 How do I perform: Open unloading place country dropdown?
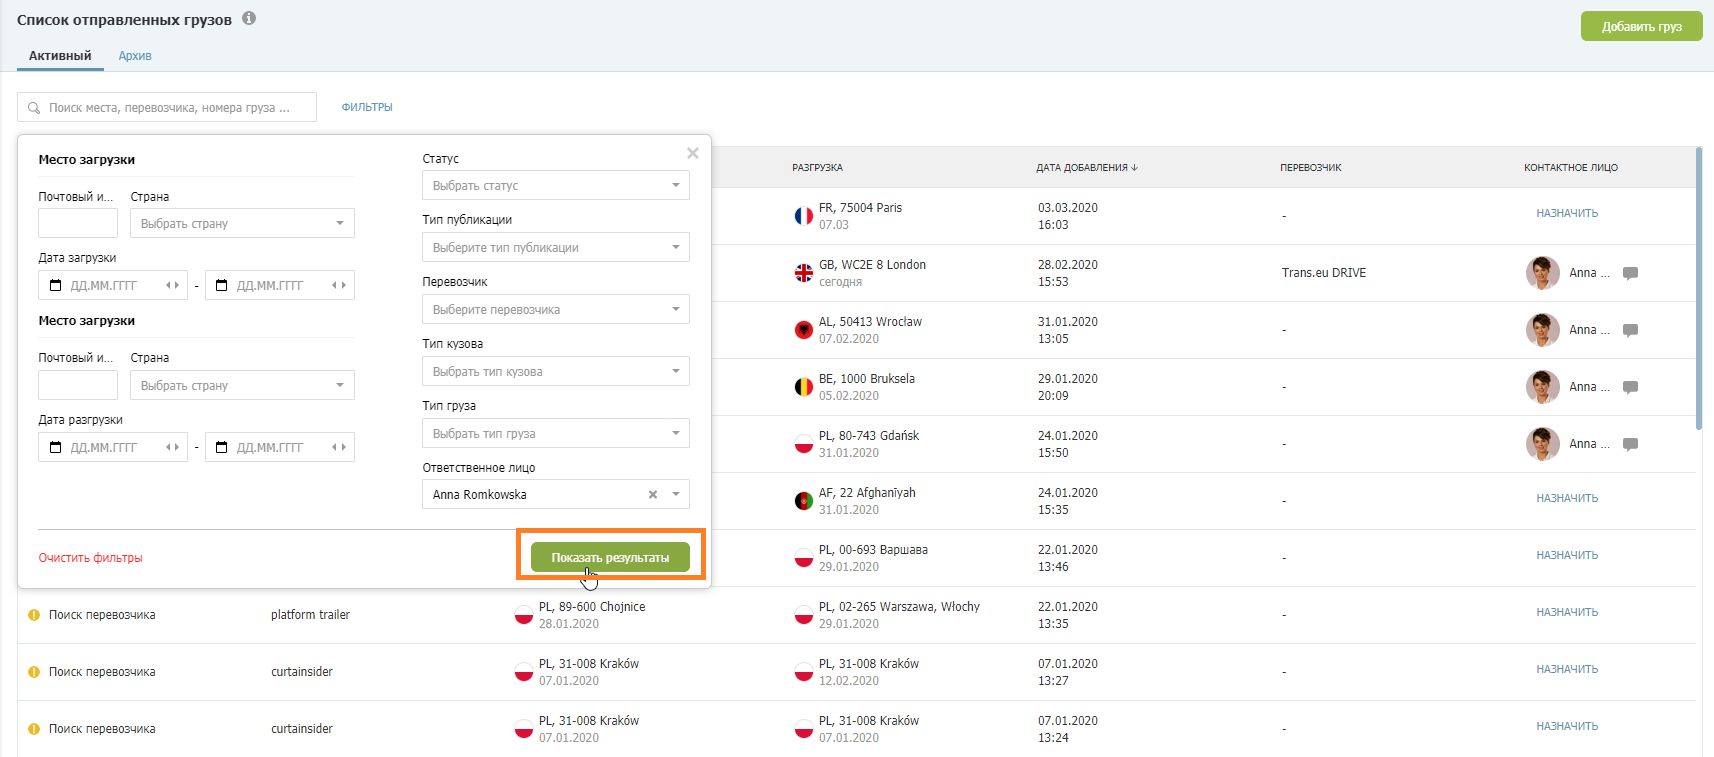click(x=242, y=386)
